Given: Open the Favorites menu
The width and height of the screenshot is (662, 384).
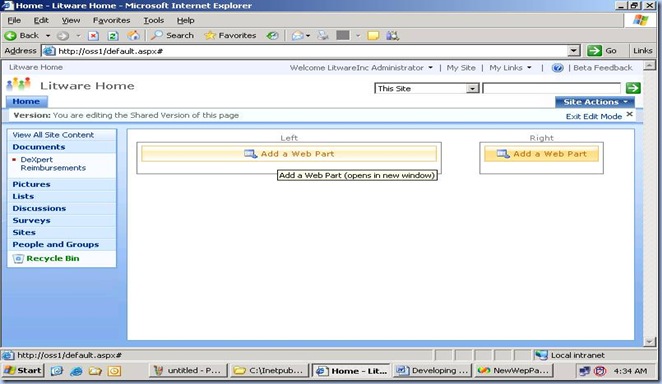Looking at the screenshot, I should pyautogui.click(x=111, y=20).
